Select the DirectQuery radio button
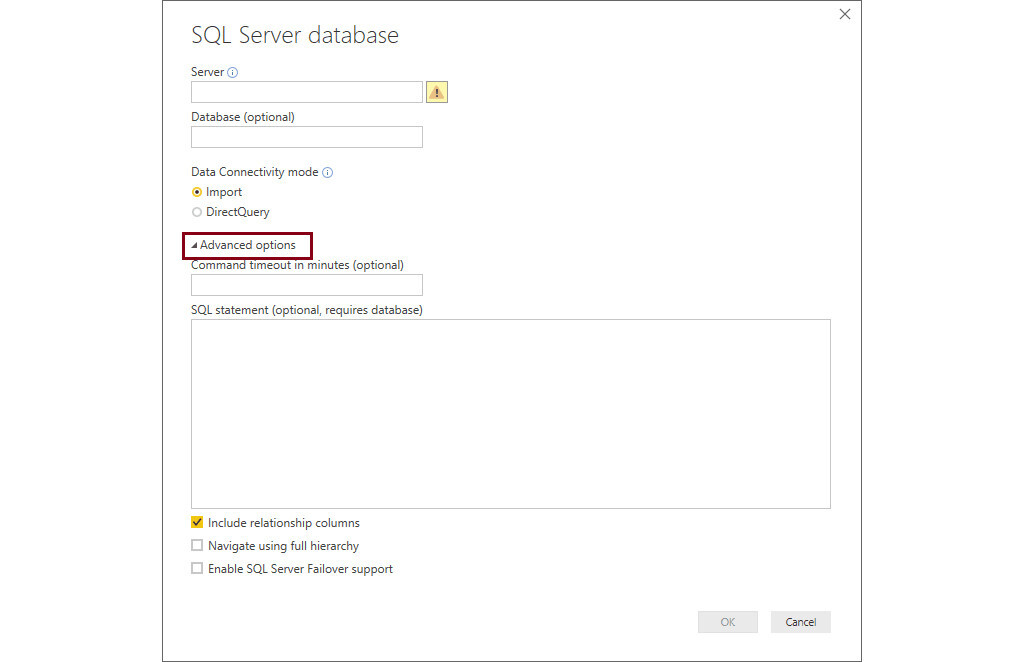Image resolution: width=1024 pixels, height=662 pixels. (x=196, y=211)
